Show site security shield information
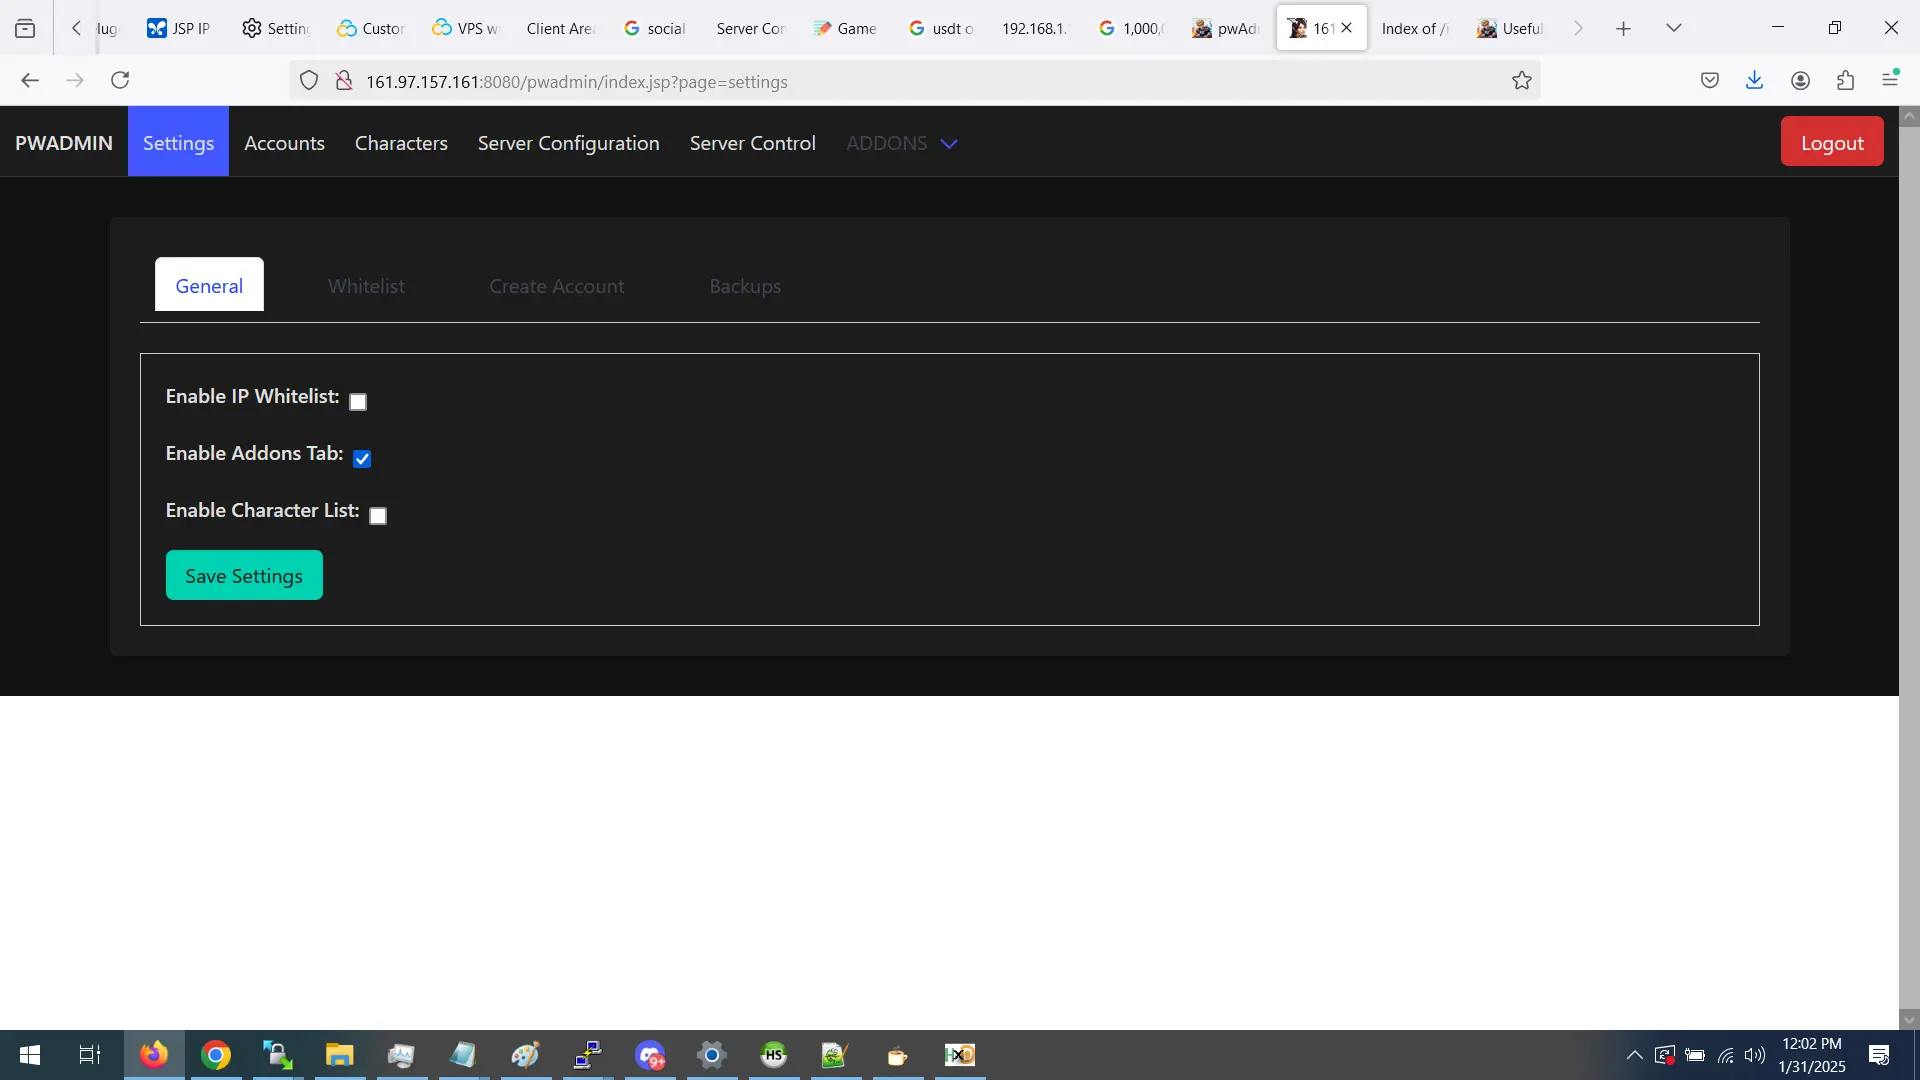This screenshot has height=1080, width=1920. [309, 81]
